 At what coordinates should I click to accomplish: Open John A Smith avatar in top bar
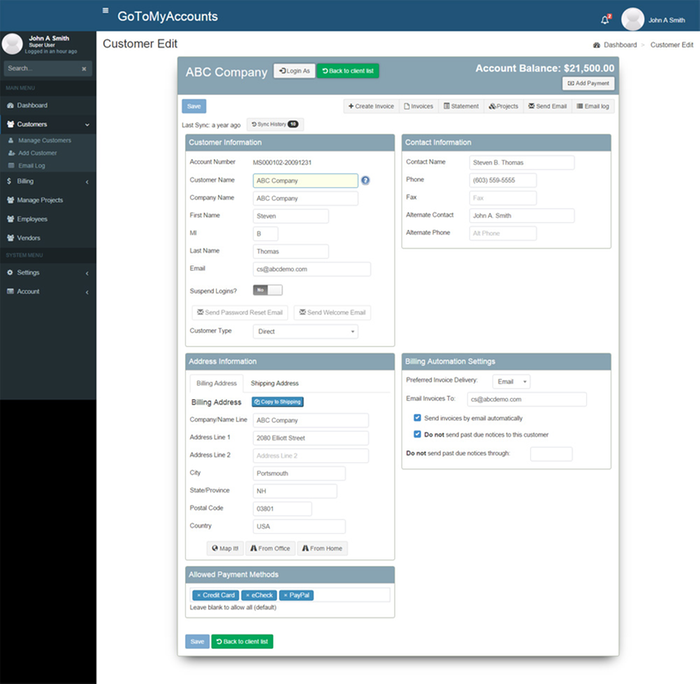(632, 20)
